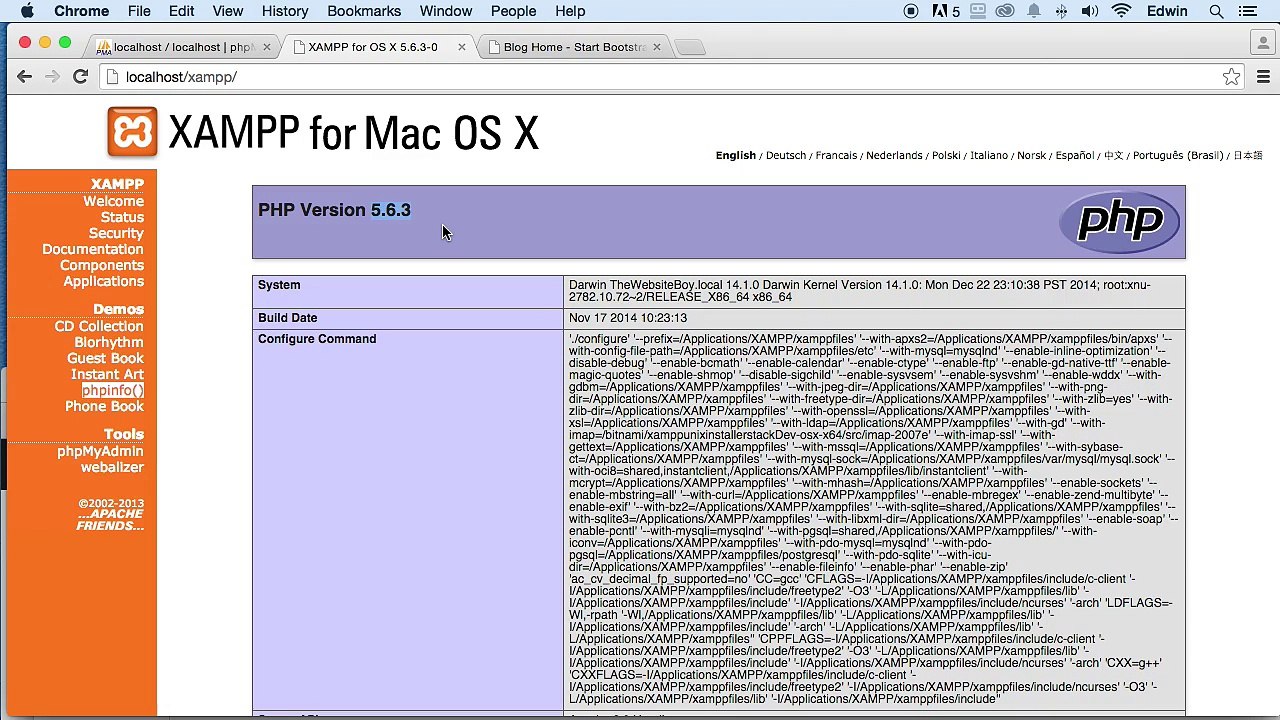Open the Edwin user menu
This screenshot has width=1280, height=720.
click(1167, 11)
